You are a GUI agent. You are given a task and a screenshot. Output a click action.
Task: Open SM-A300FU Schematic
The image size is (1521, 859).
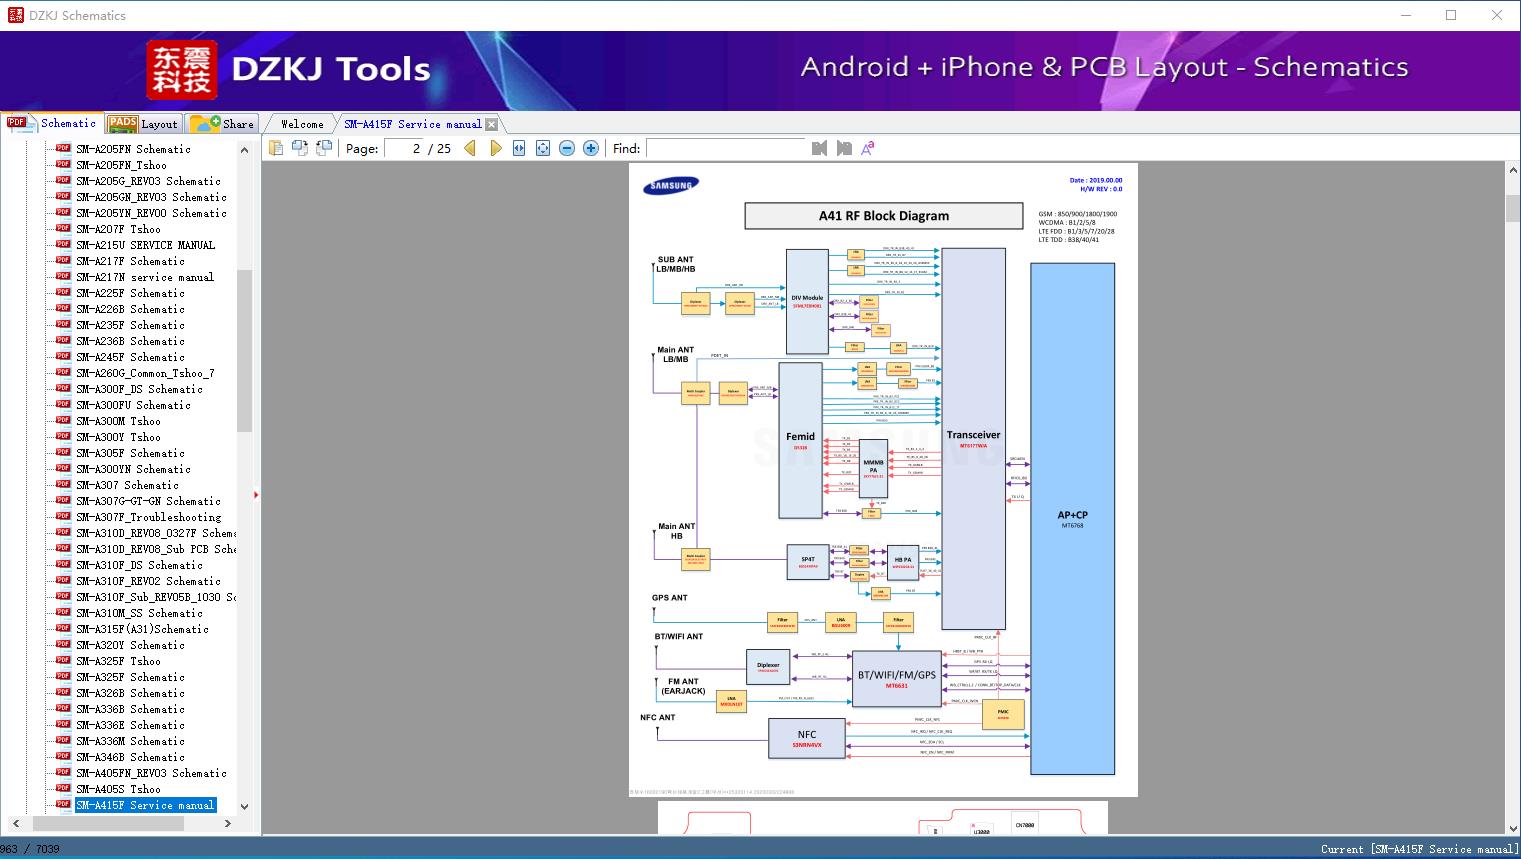coord(133,405)
